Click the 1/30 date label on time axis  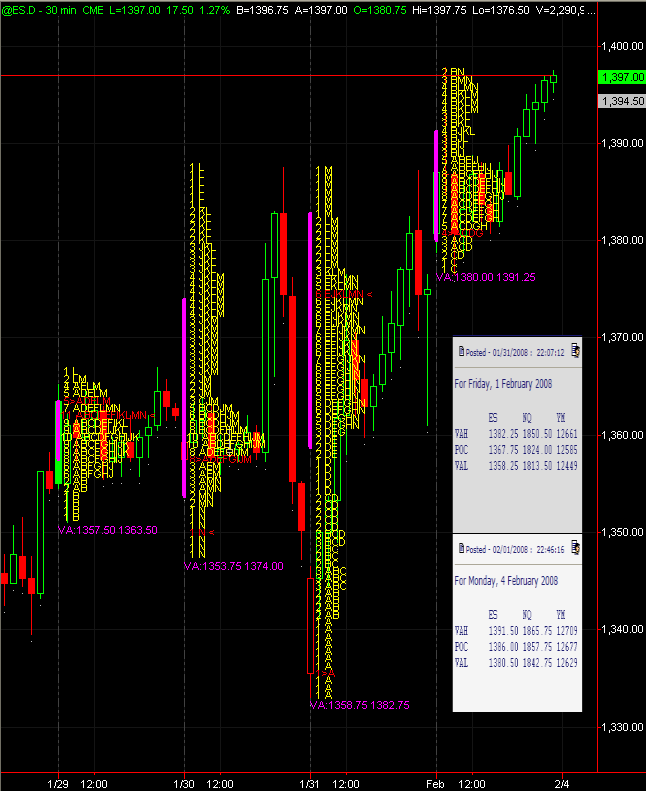point(184,784)
